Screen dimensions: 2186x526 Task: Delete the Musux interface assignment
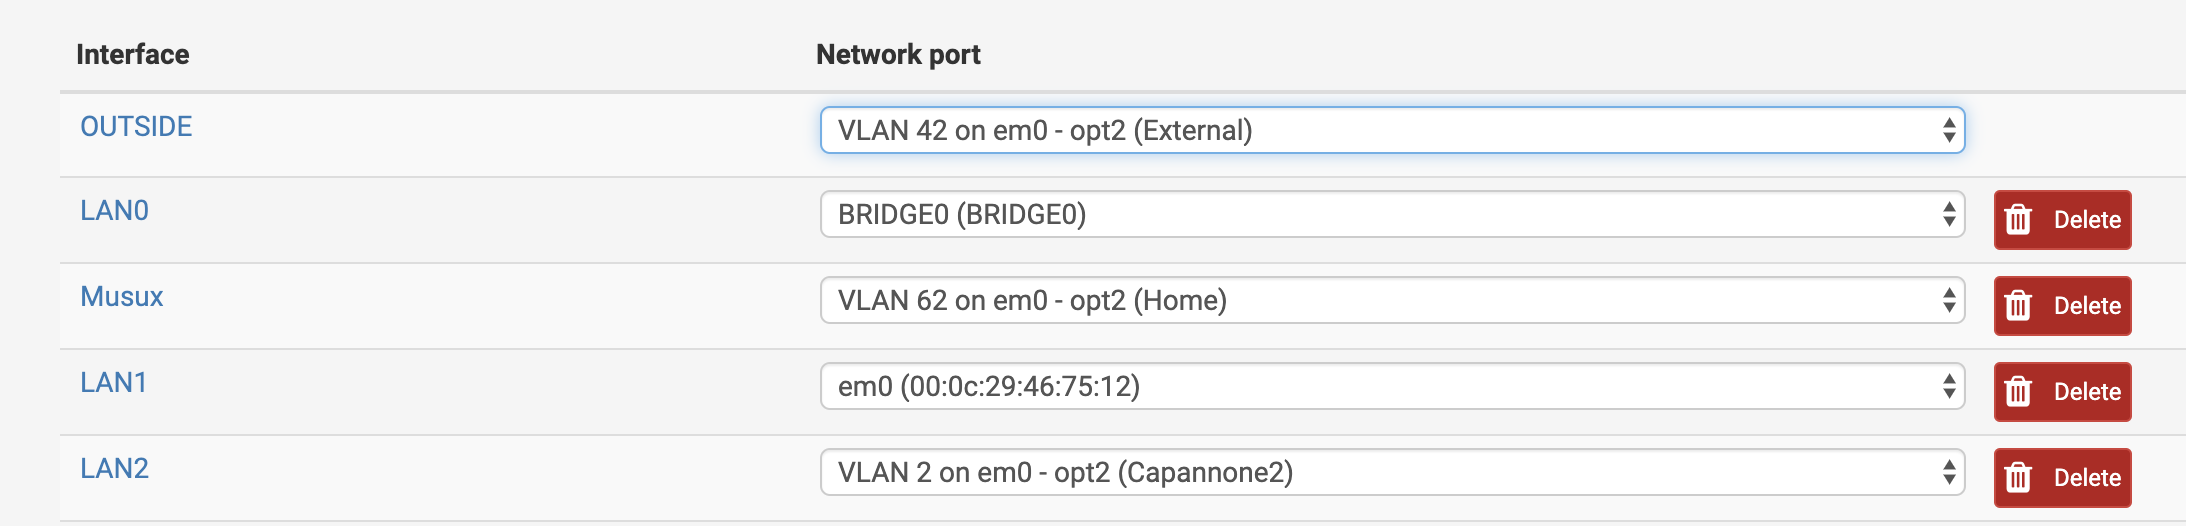(2062, 305)
